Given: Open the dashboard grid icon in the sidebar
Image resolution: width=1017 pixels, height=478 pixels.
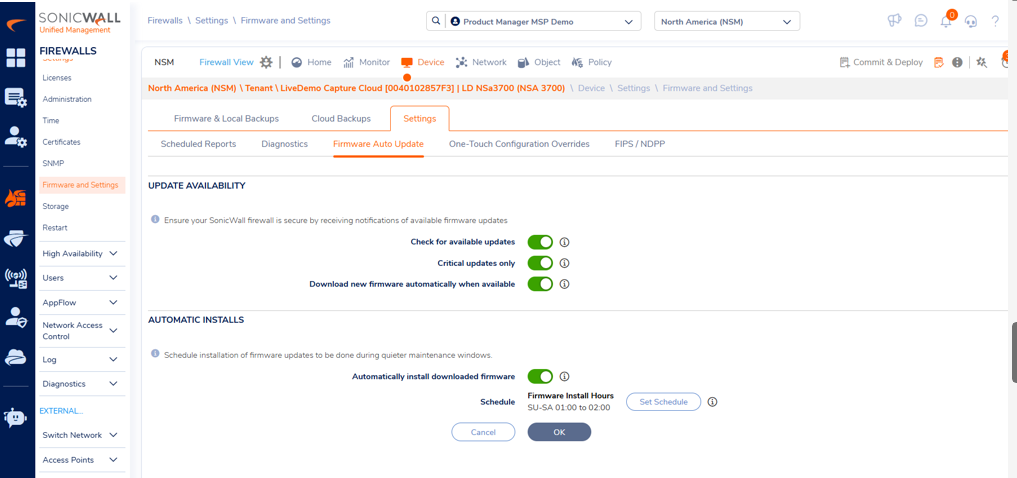Looking at the screenshot, I should (16, 57).
